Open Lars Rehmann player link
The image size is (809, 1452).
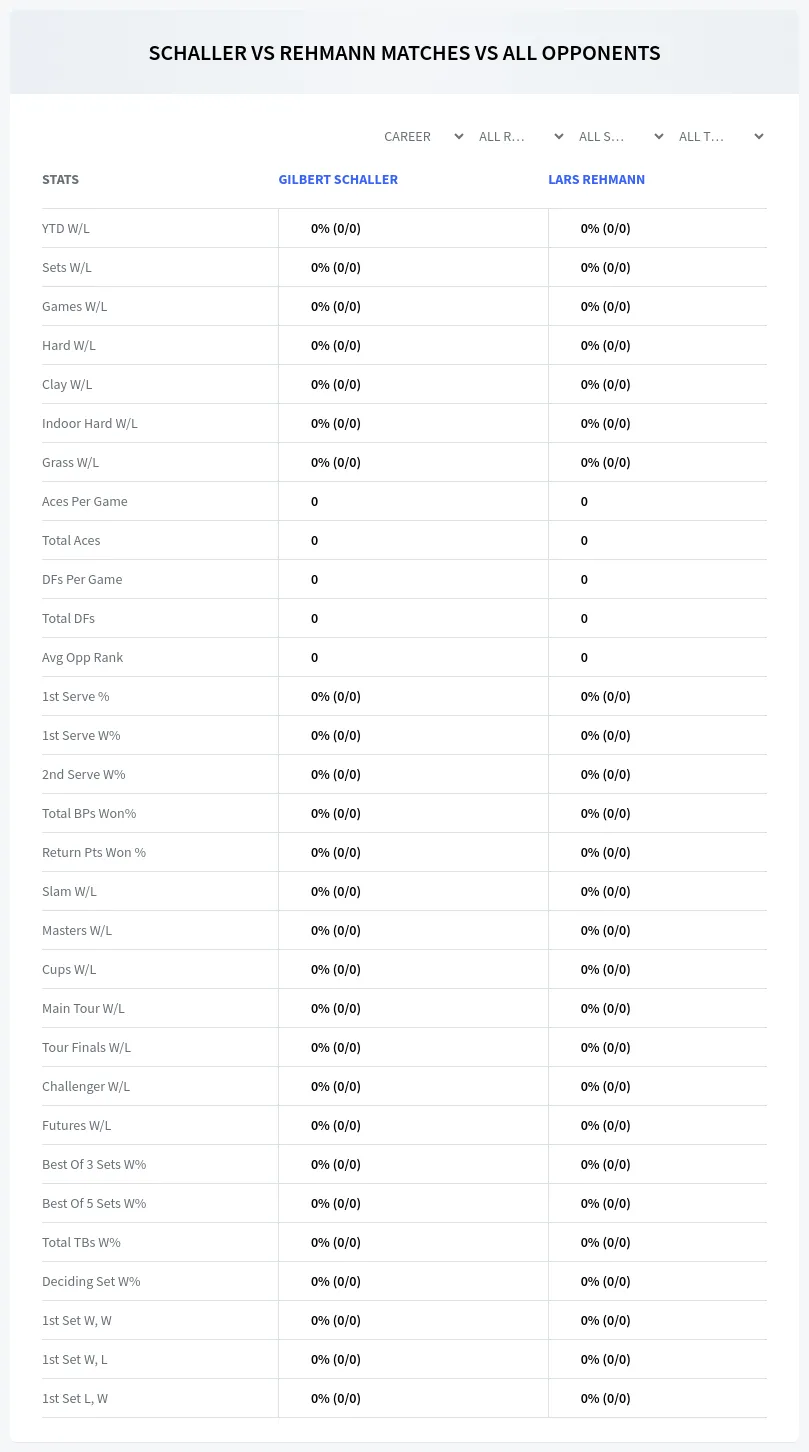(596, 180)
